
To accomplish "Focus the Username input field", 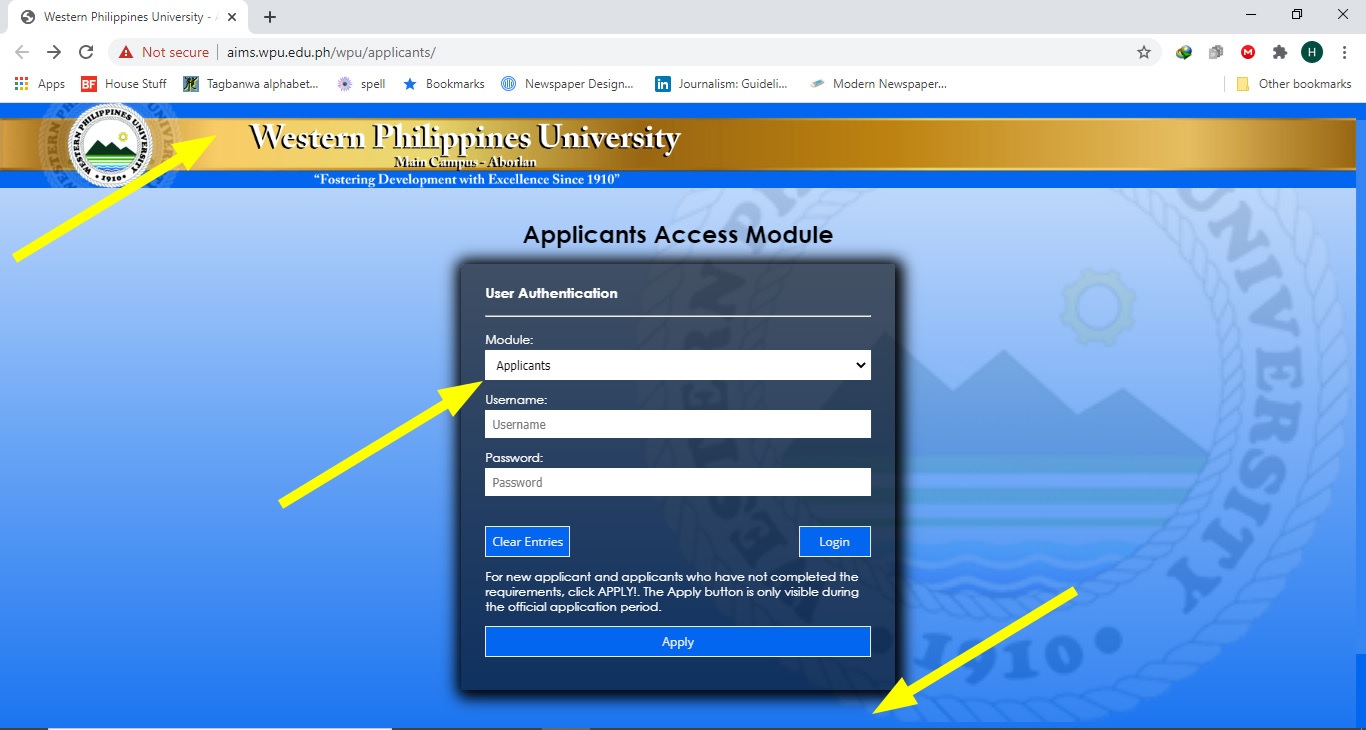I will [x=678, y=424].
